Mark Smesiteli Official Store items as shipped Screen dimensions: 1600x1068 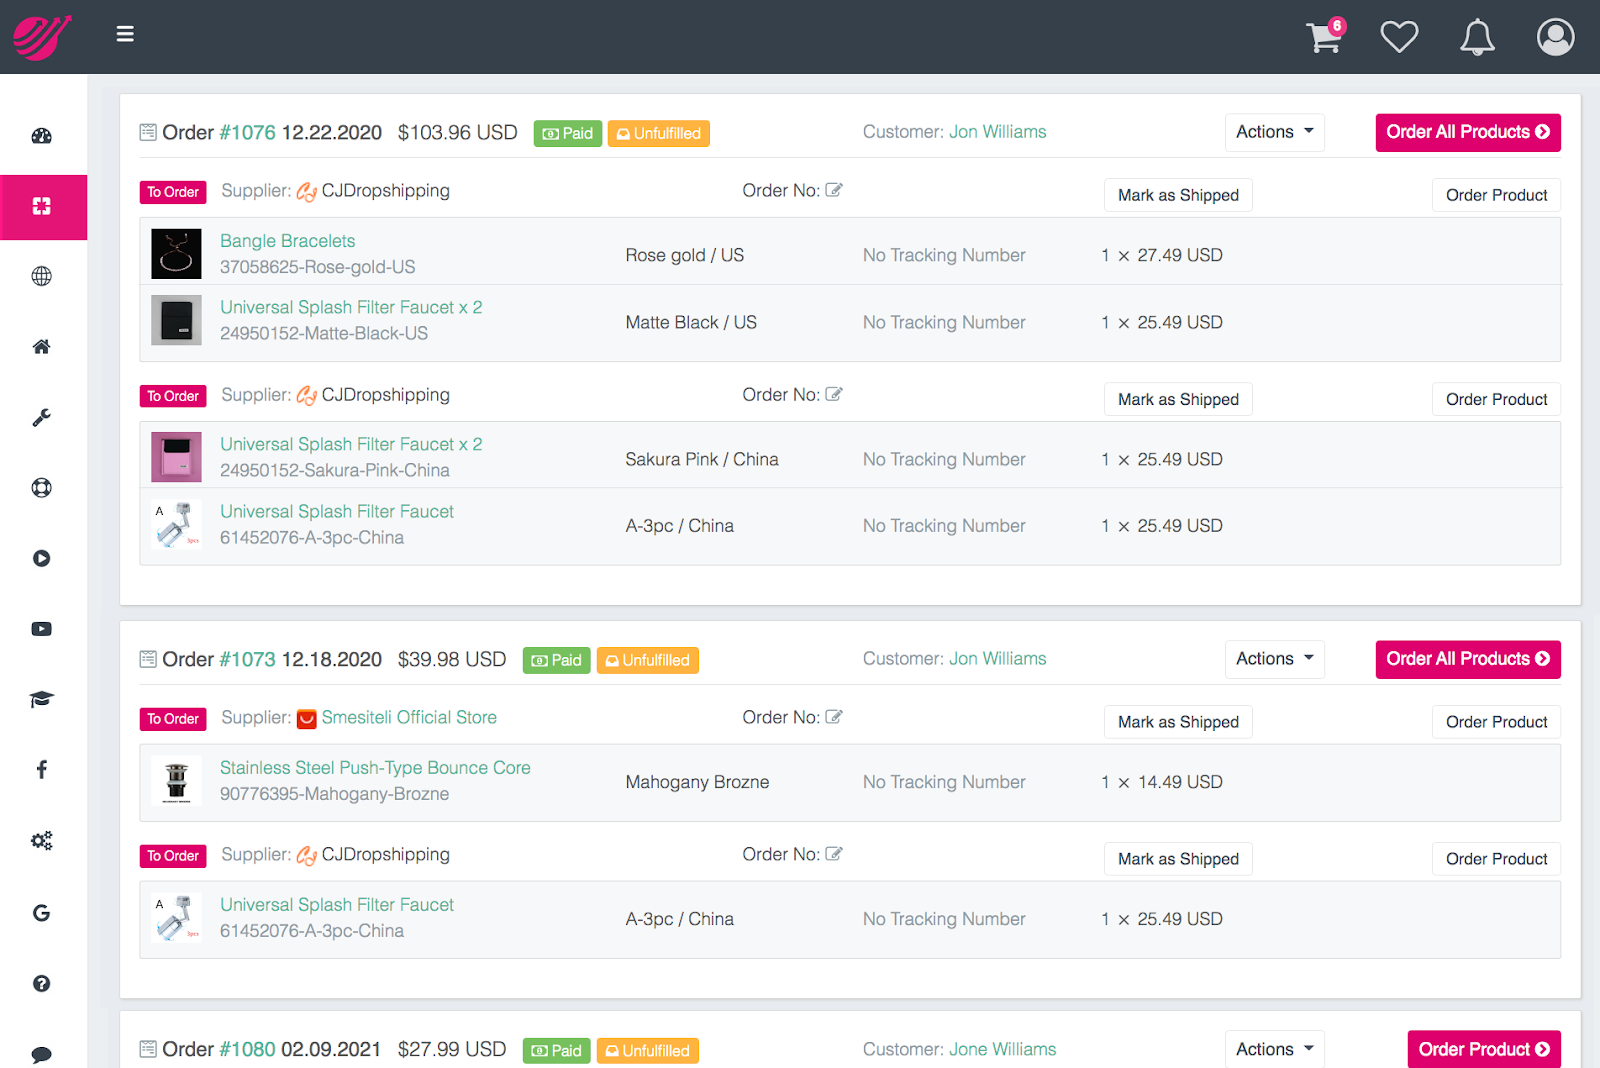[1178, 722]
